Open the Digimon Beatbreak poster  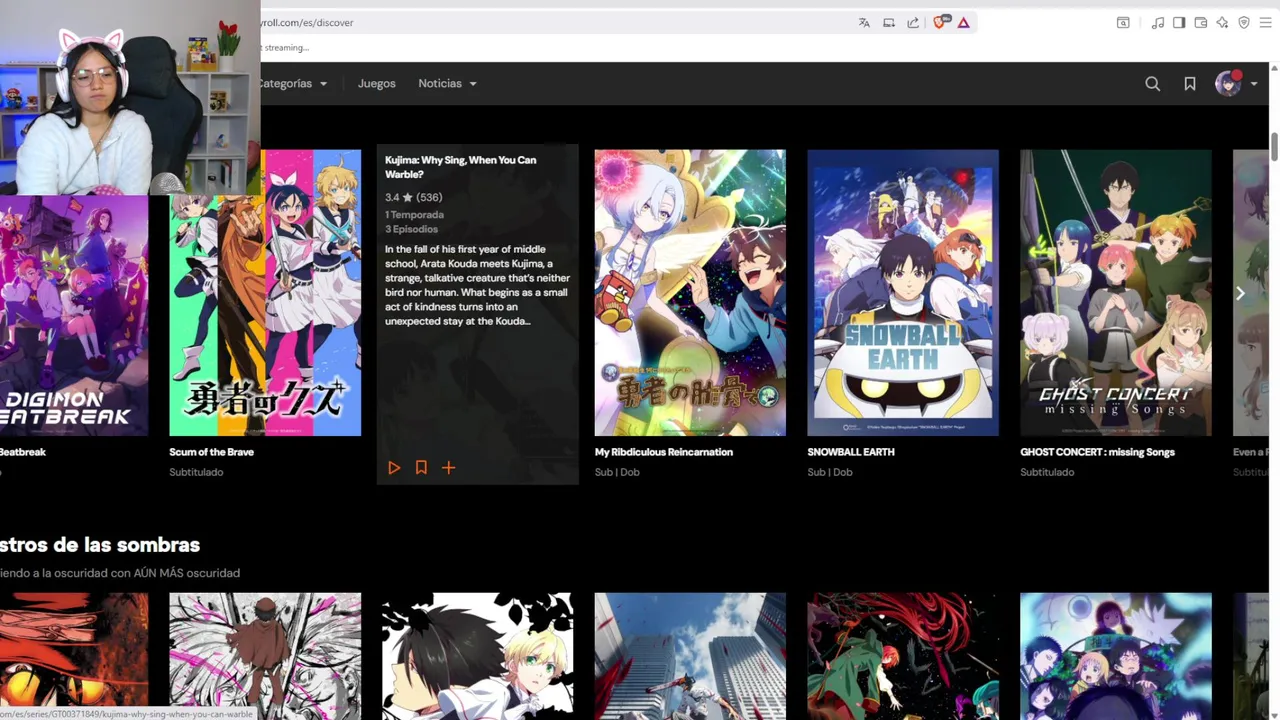pos(74,315)
